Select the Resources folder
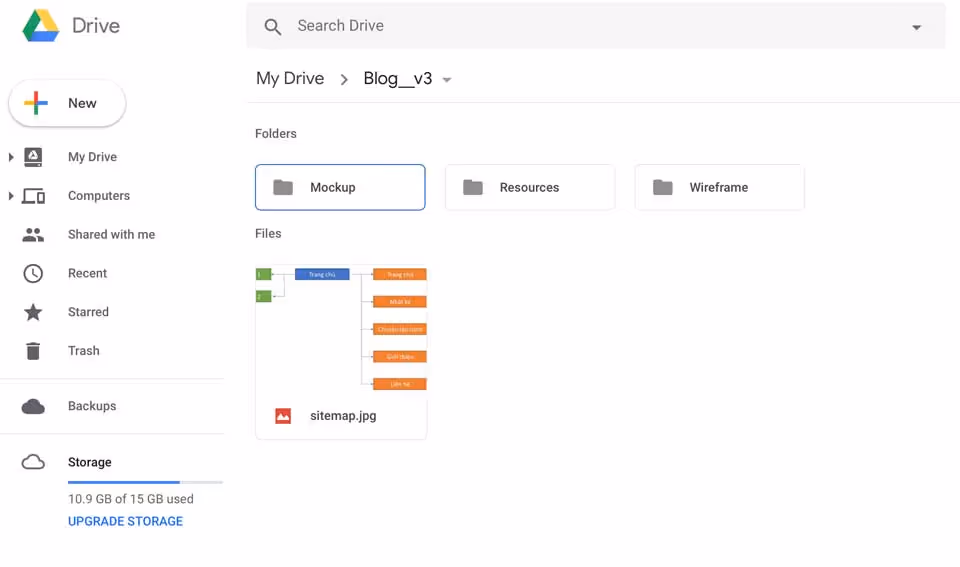960x567 pixels. click(x=530, y=187)
